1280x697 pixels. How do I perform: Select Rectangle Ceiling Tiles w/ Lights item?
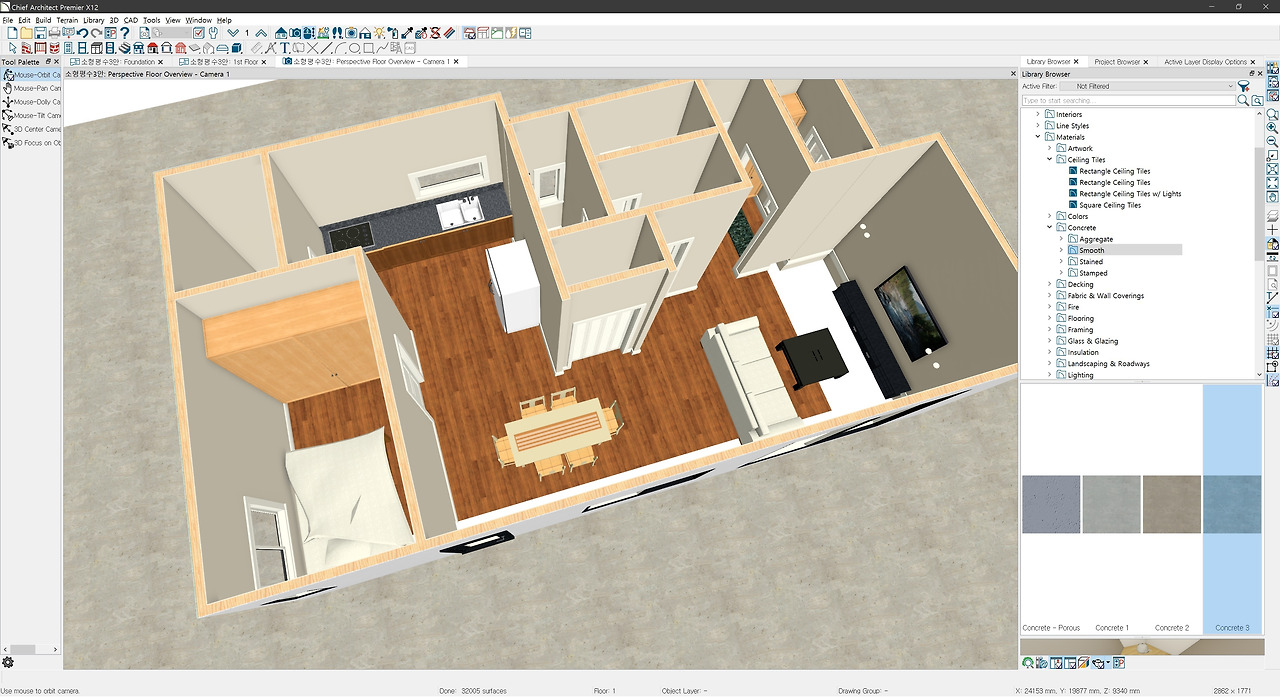pyautogui.click(x=1125, y=194)
